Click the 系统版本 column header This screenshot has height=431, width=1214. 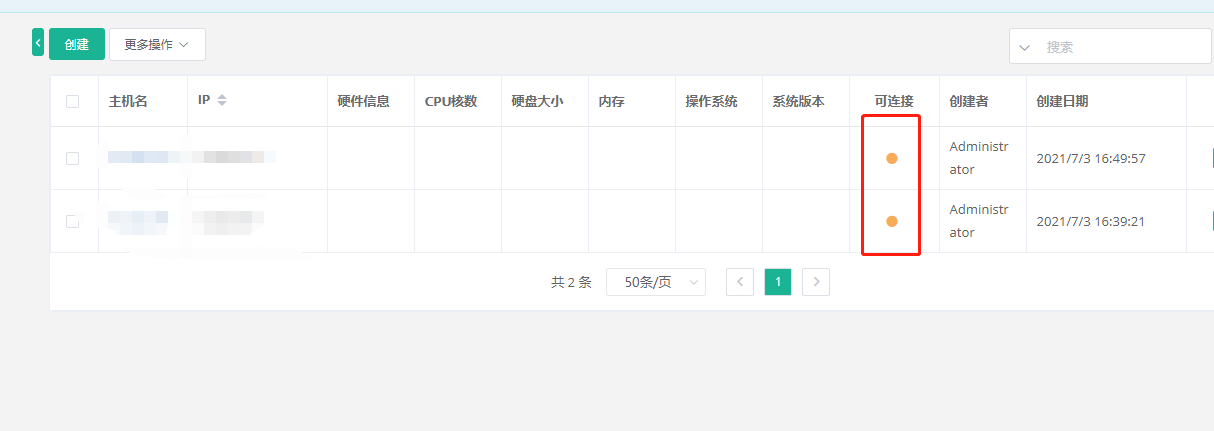(x=798, y=101)
